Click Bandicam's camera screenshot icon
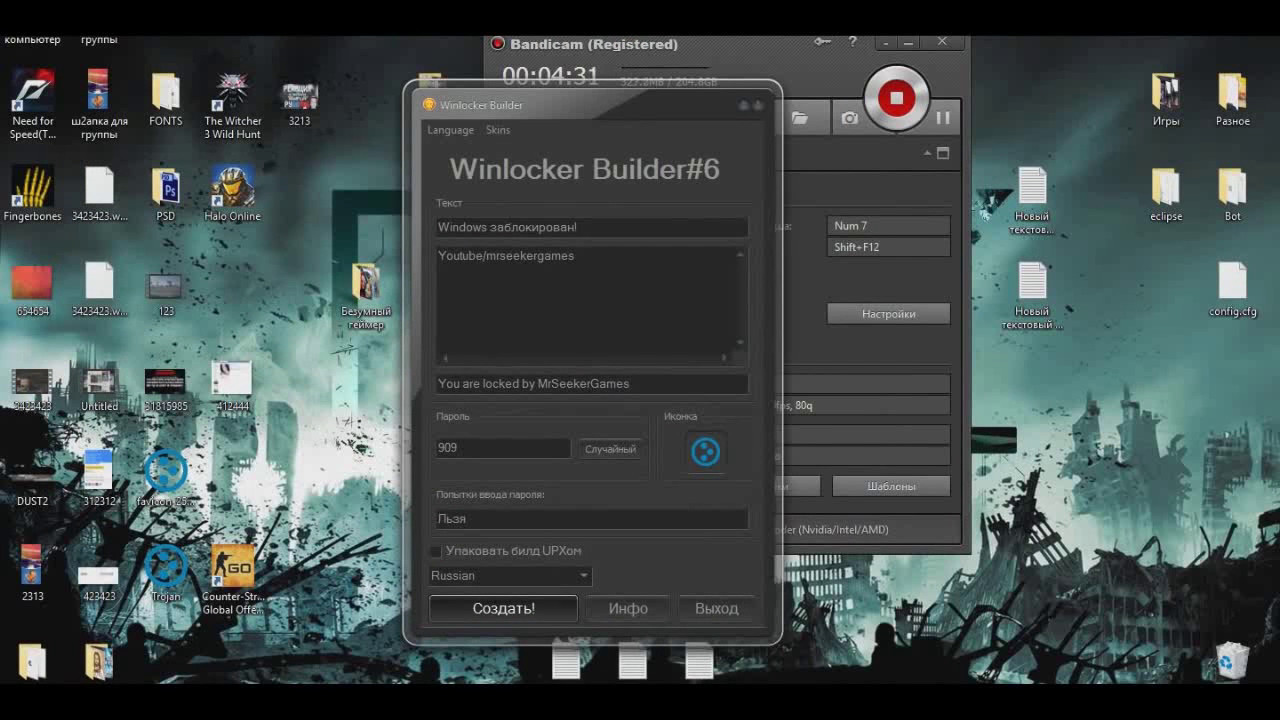 849,118
